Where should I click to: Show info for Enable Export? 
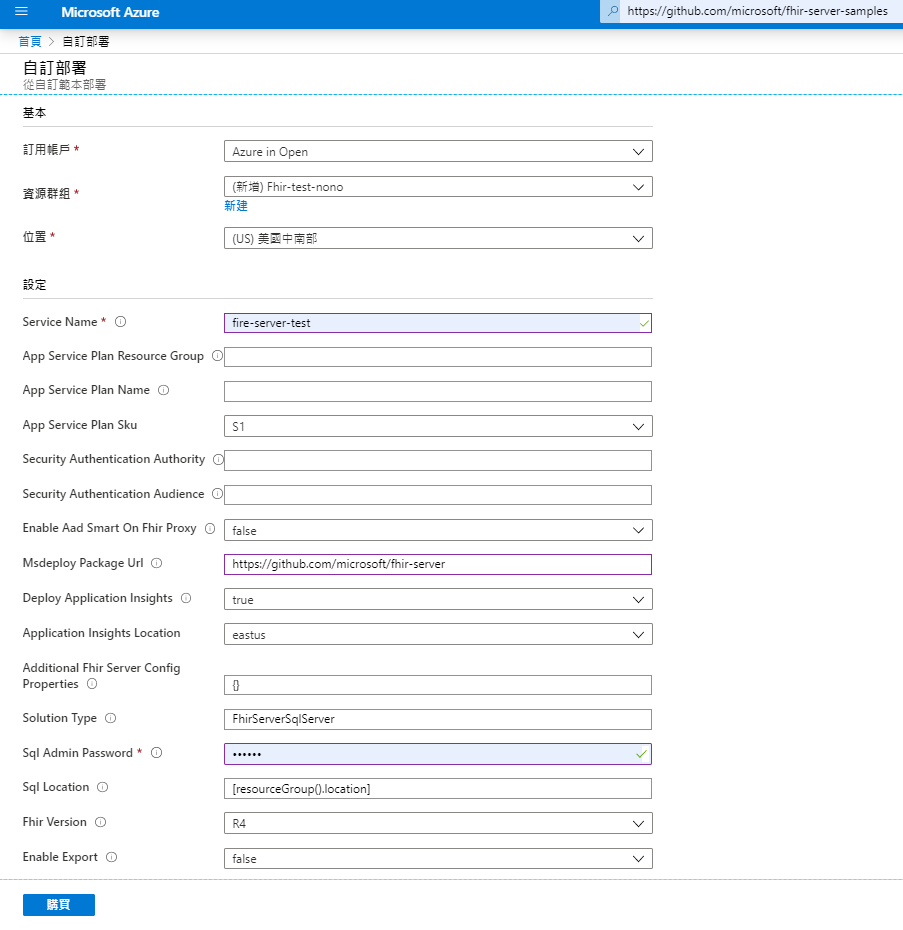tap(112, 857)
